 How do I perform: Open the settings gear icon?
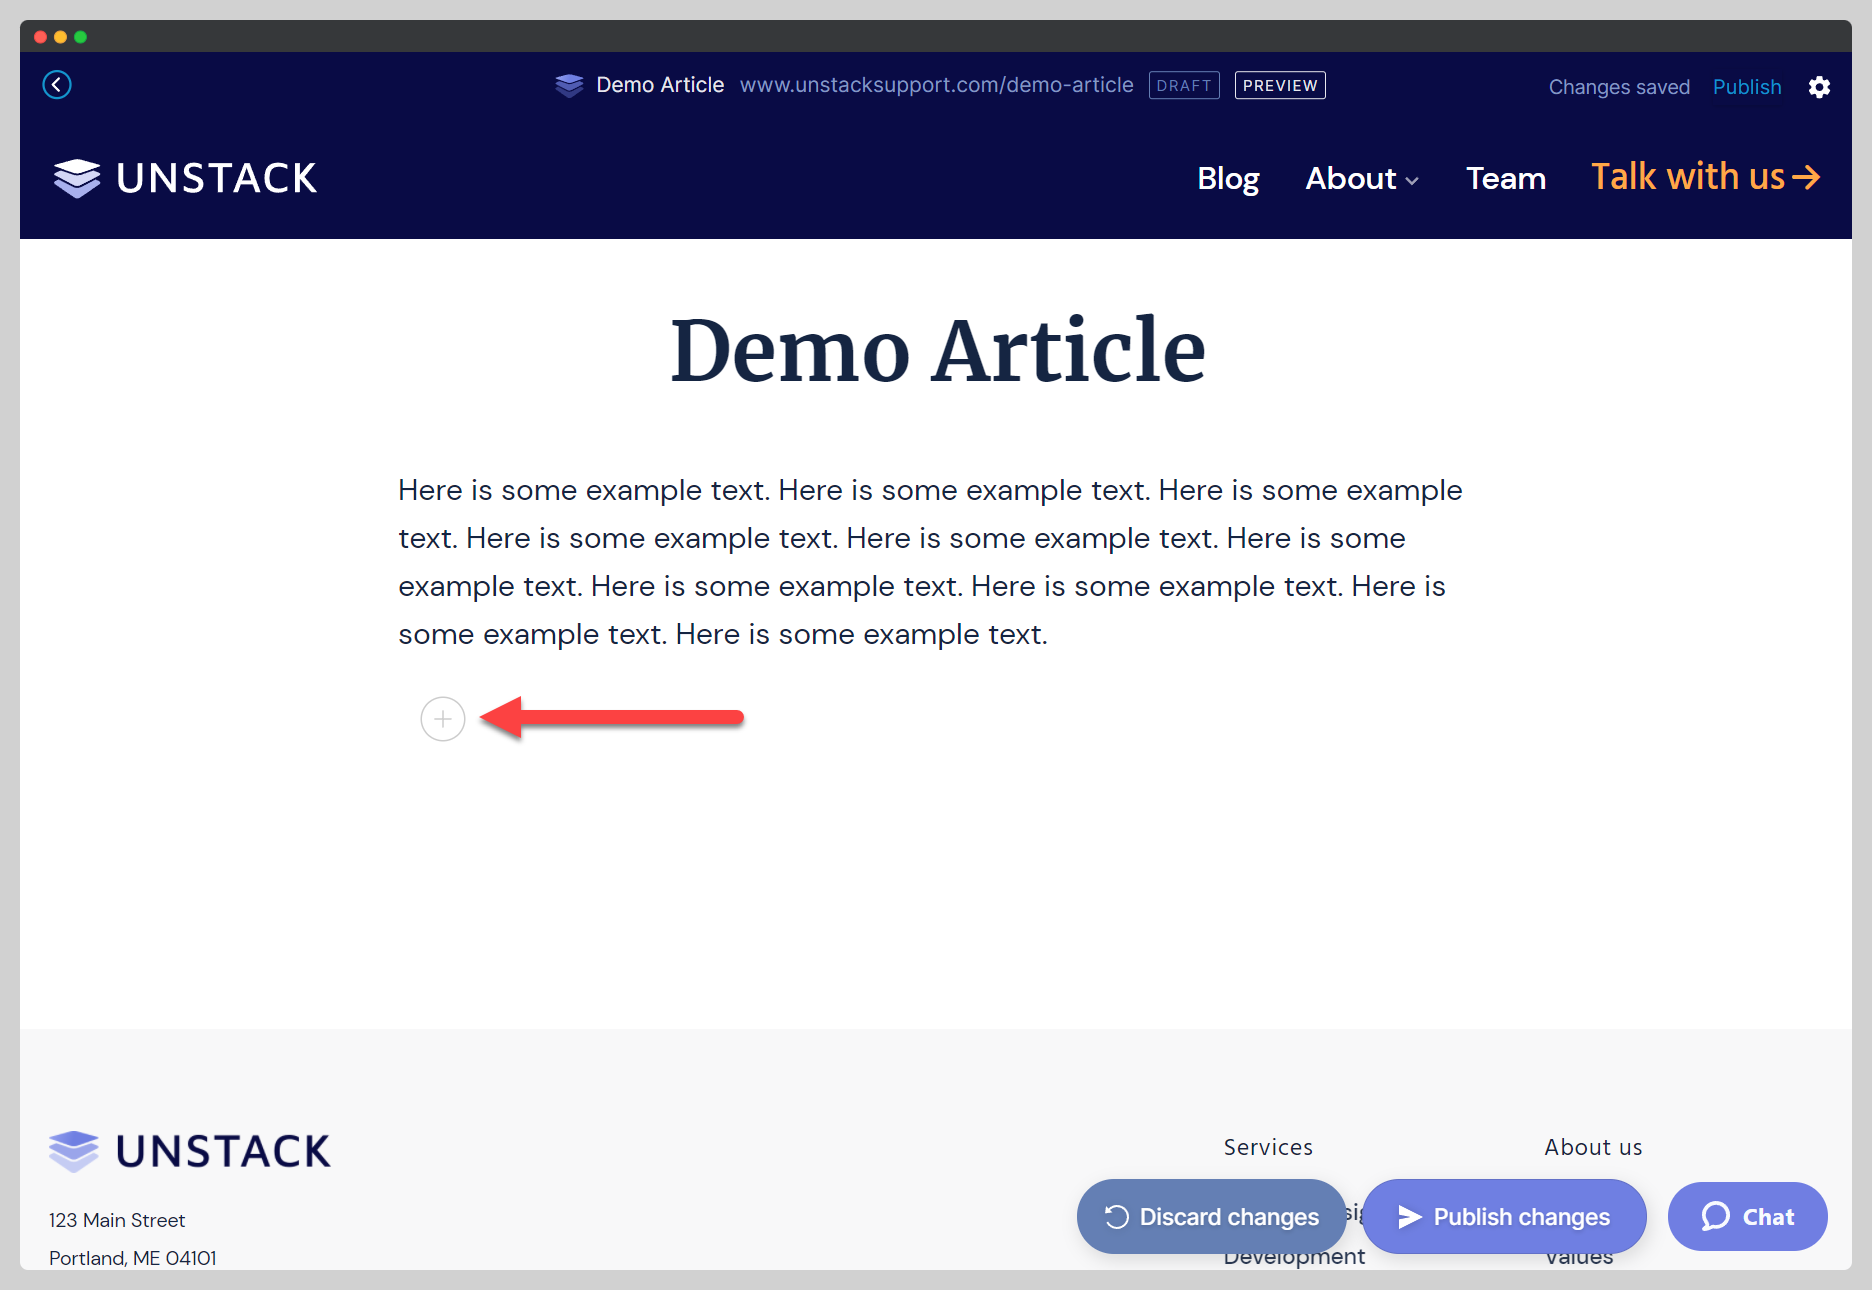(x=1819, y=87)
